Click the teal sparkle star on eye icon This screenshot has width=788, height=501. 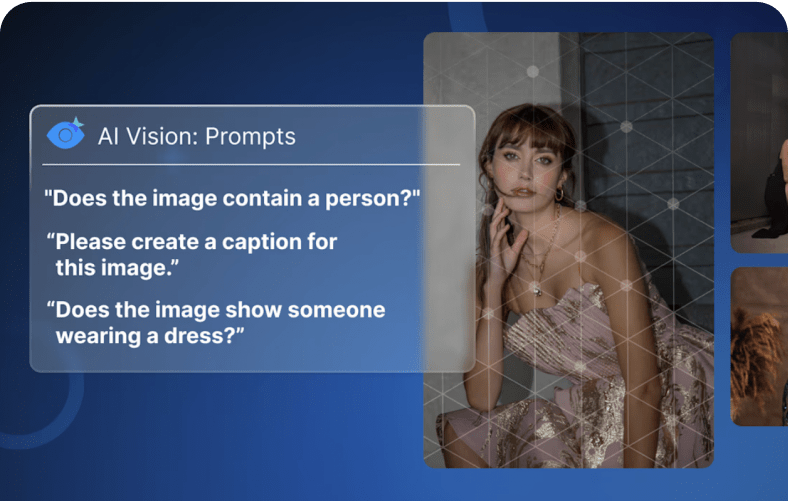pos(77,123)
